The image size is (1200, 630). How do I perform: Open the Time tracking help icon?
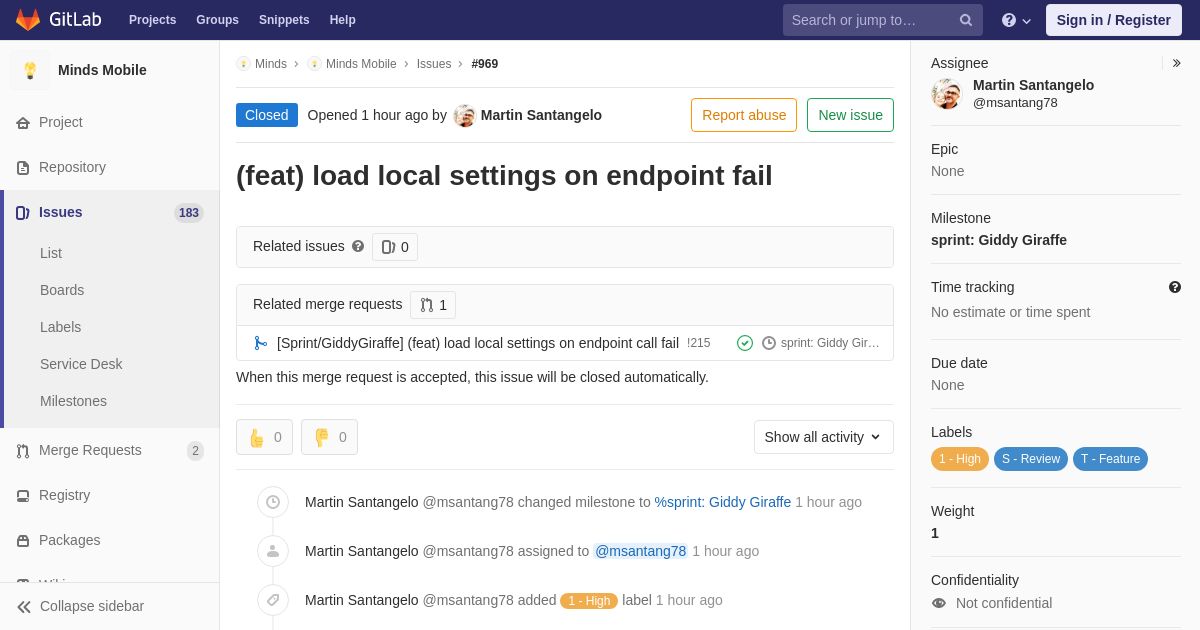click(1175, 287)
